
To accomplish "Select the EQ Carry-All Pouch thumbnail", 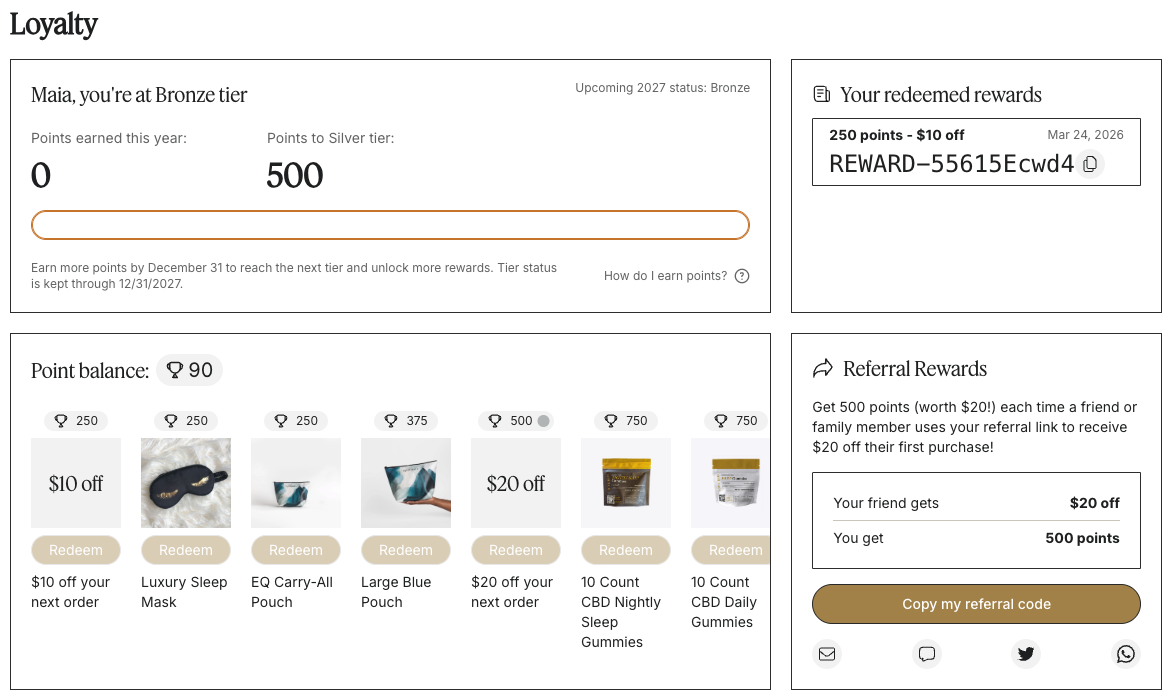I will (296, 483).
